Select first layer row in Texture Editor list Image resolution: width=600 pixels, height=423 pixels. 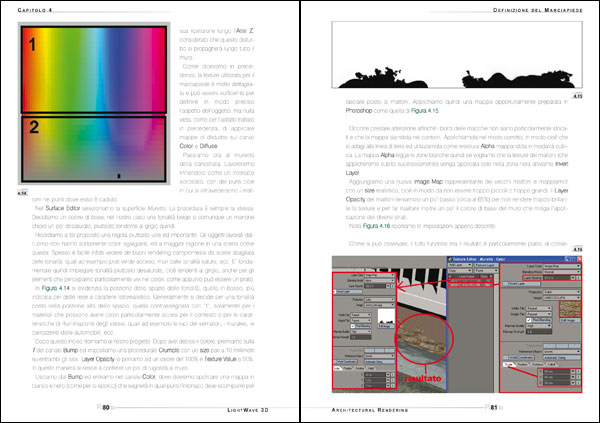point(471,281)
